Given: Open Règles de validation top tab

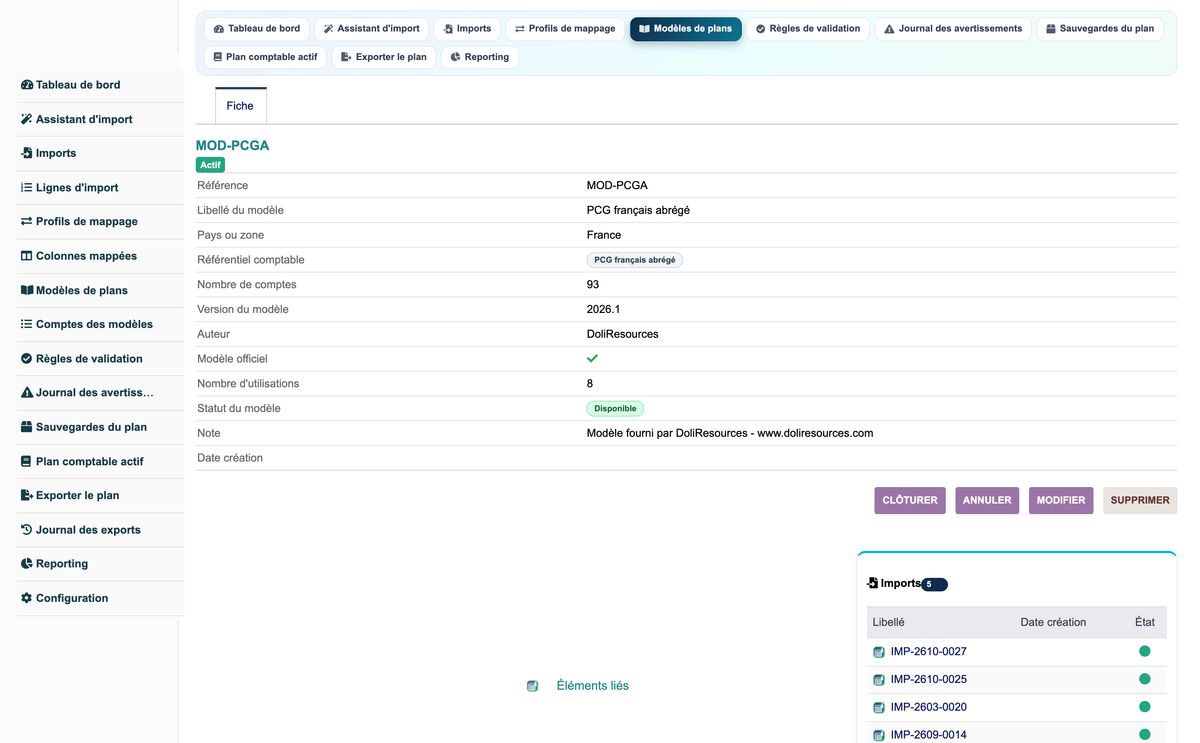Looking at the screenshot, I should (x=808, y=29).
